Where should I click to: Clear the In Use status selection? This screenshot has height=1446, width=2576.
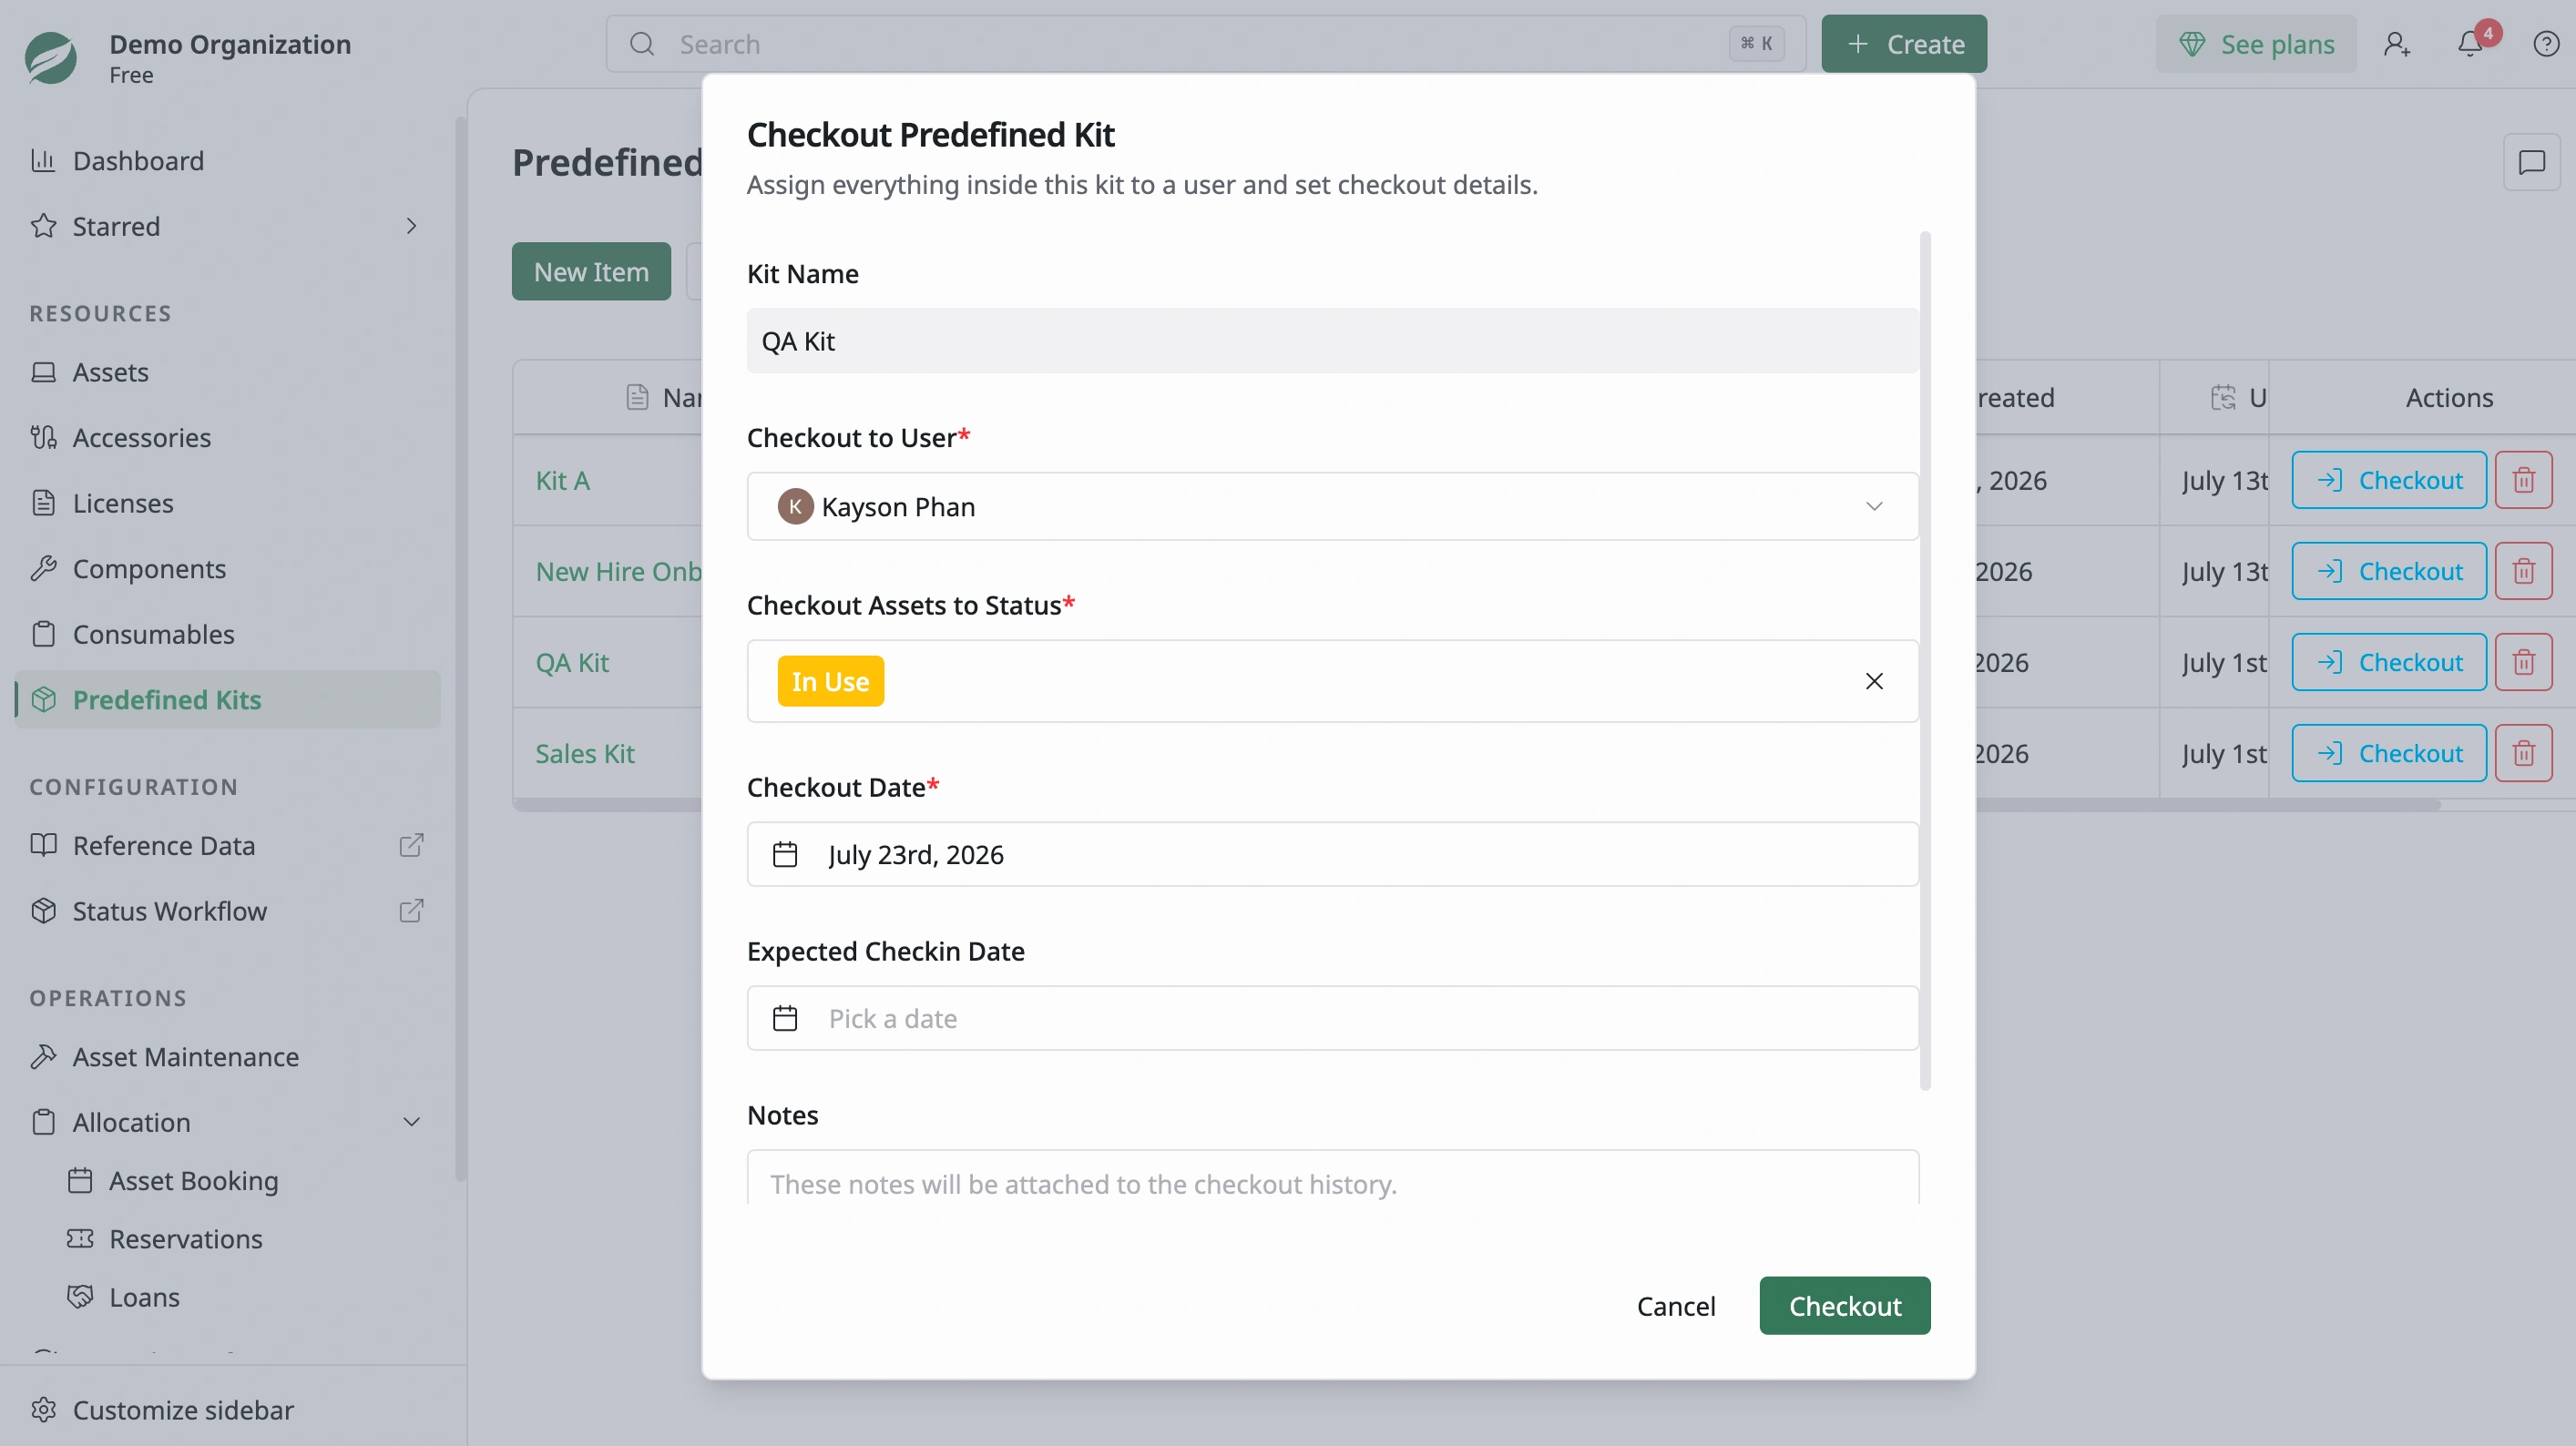coord(1874,681)
